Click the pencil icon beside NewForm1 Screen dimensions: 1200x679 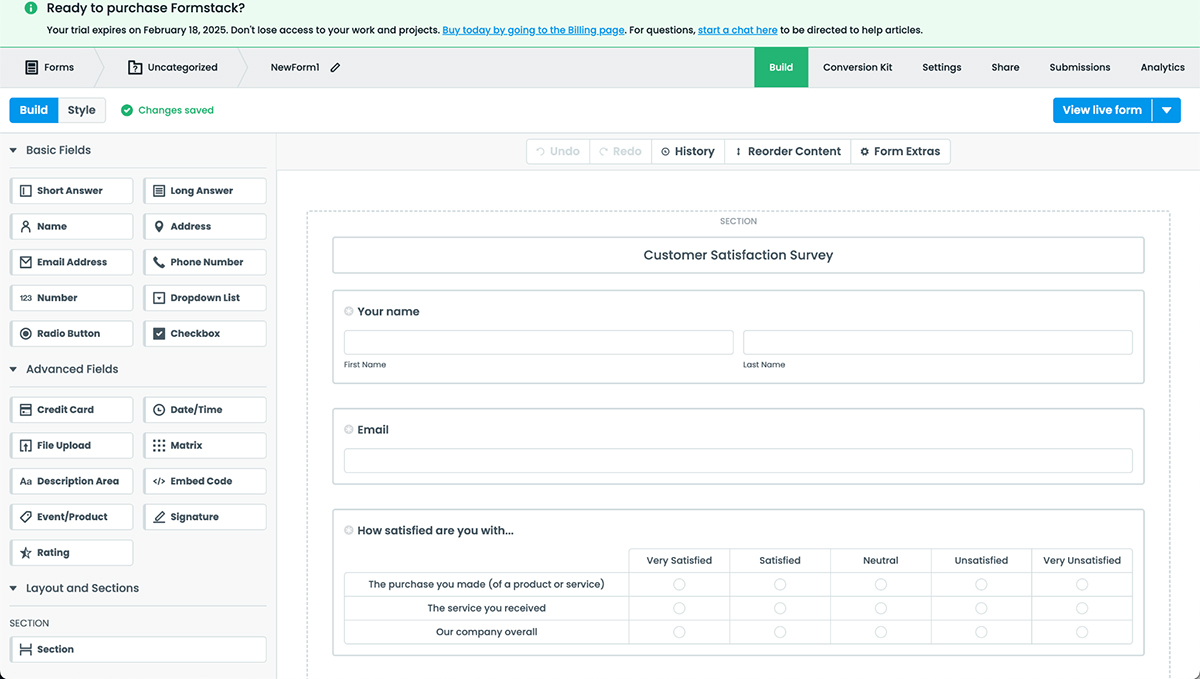pos(335,68)
